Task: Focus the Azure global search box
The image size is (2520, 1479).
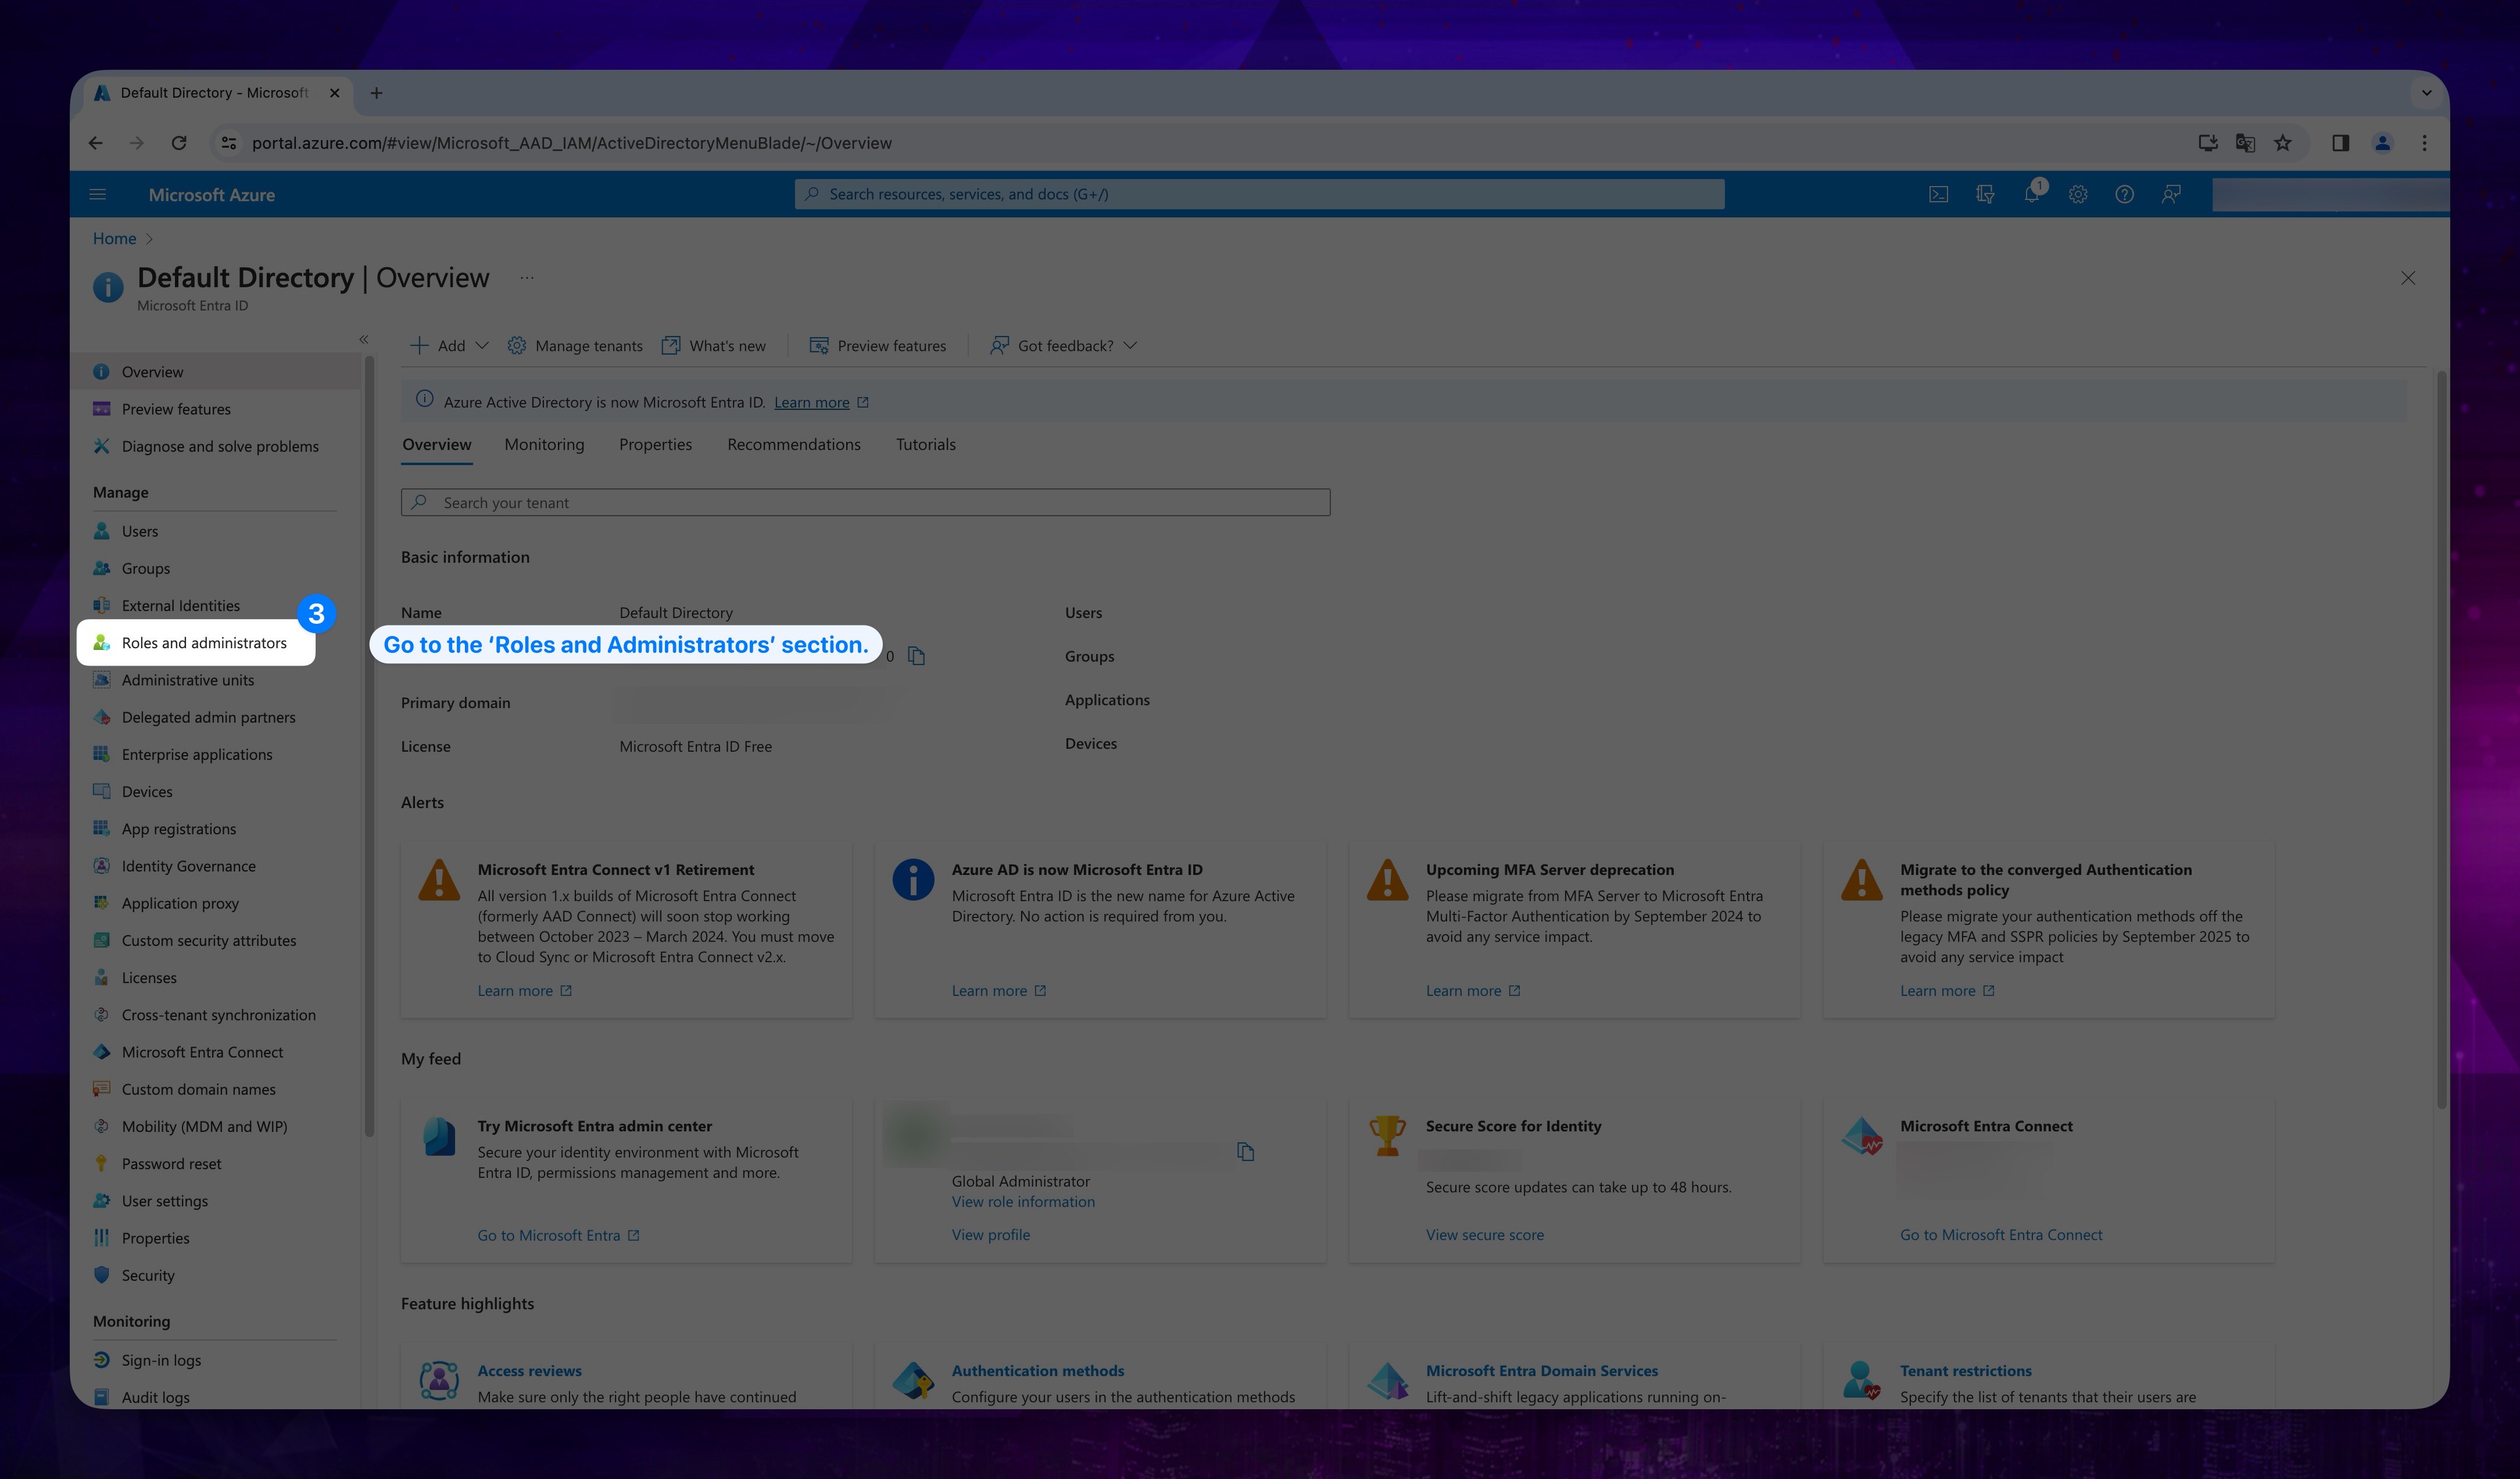Action: (1259, 194)
